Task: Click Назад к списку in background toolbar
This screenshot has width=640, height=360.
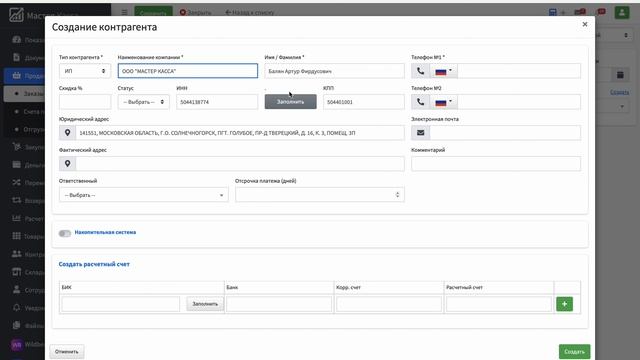Action: coord(249,13)
